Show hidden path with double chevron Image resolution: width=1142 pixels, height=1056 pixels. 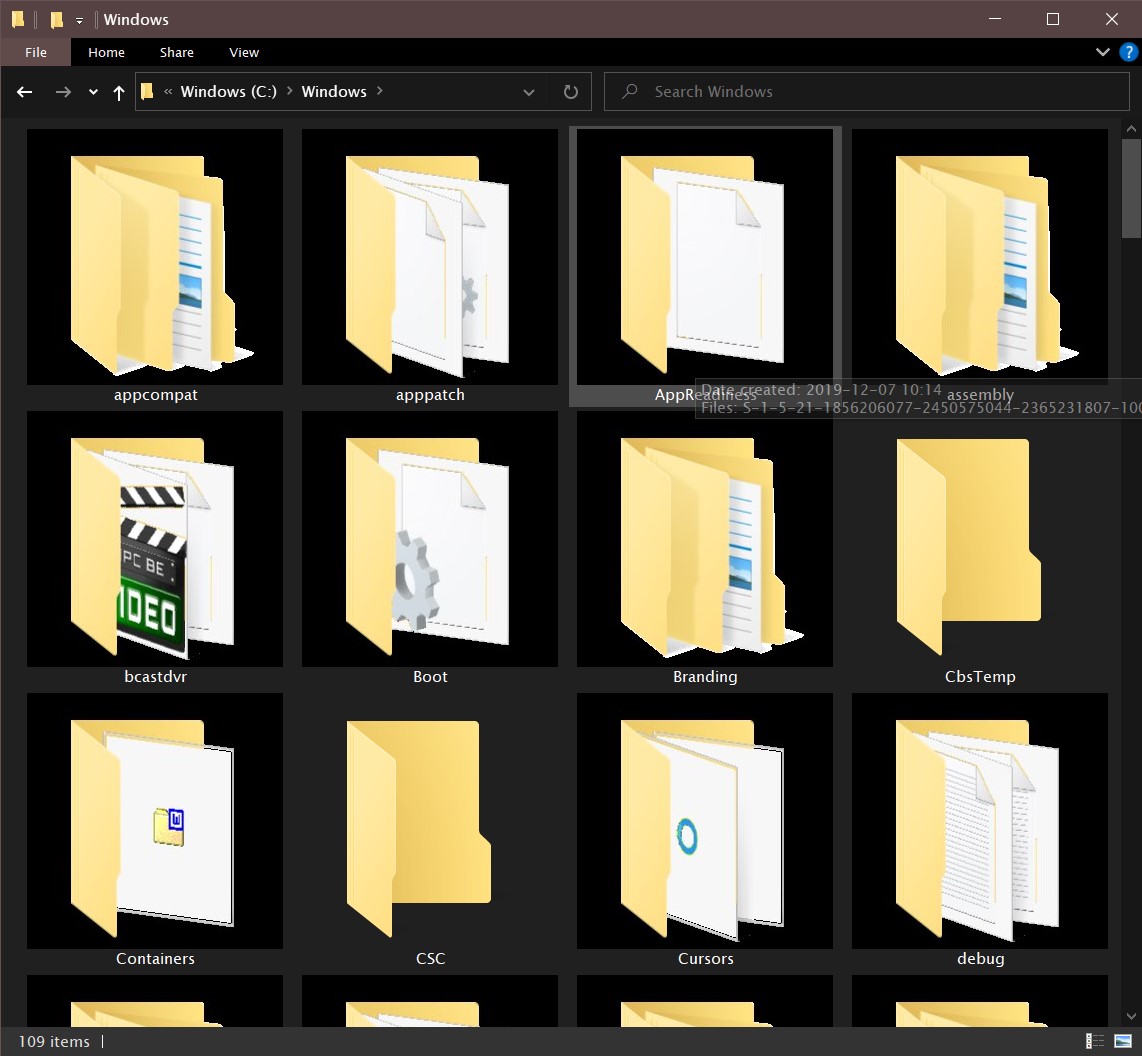tap(168, 91)
